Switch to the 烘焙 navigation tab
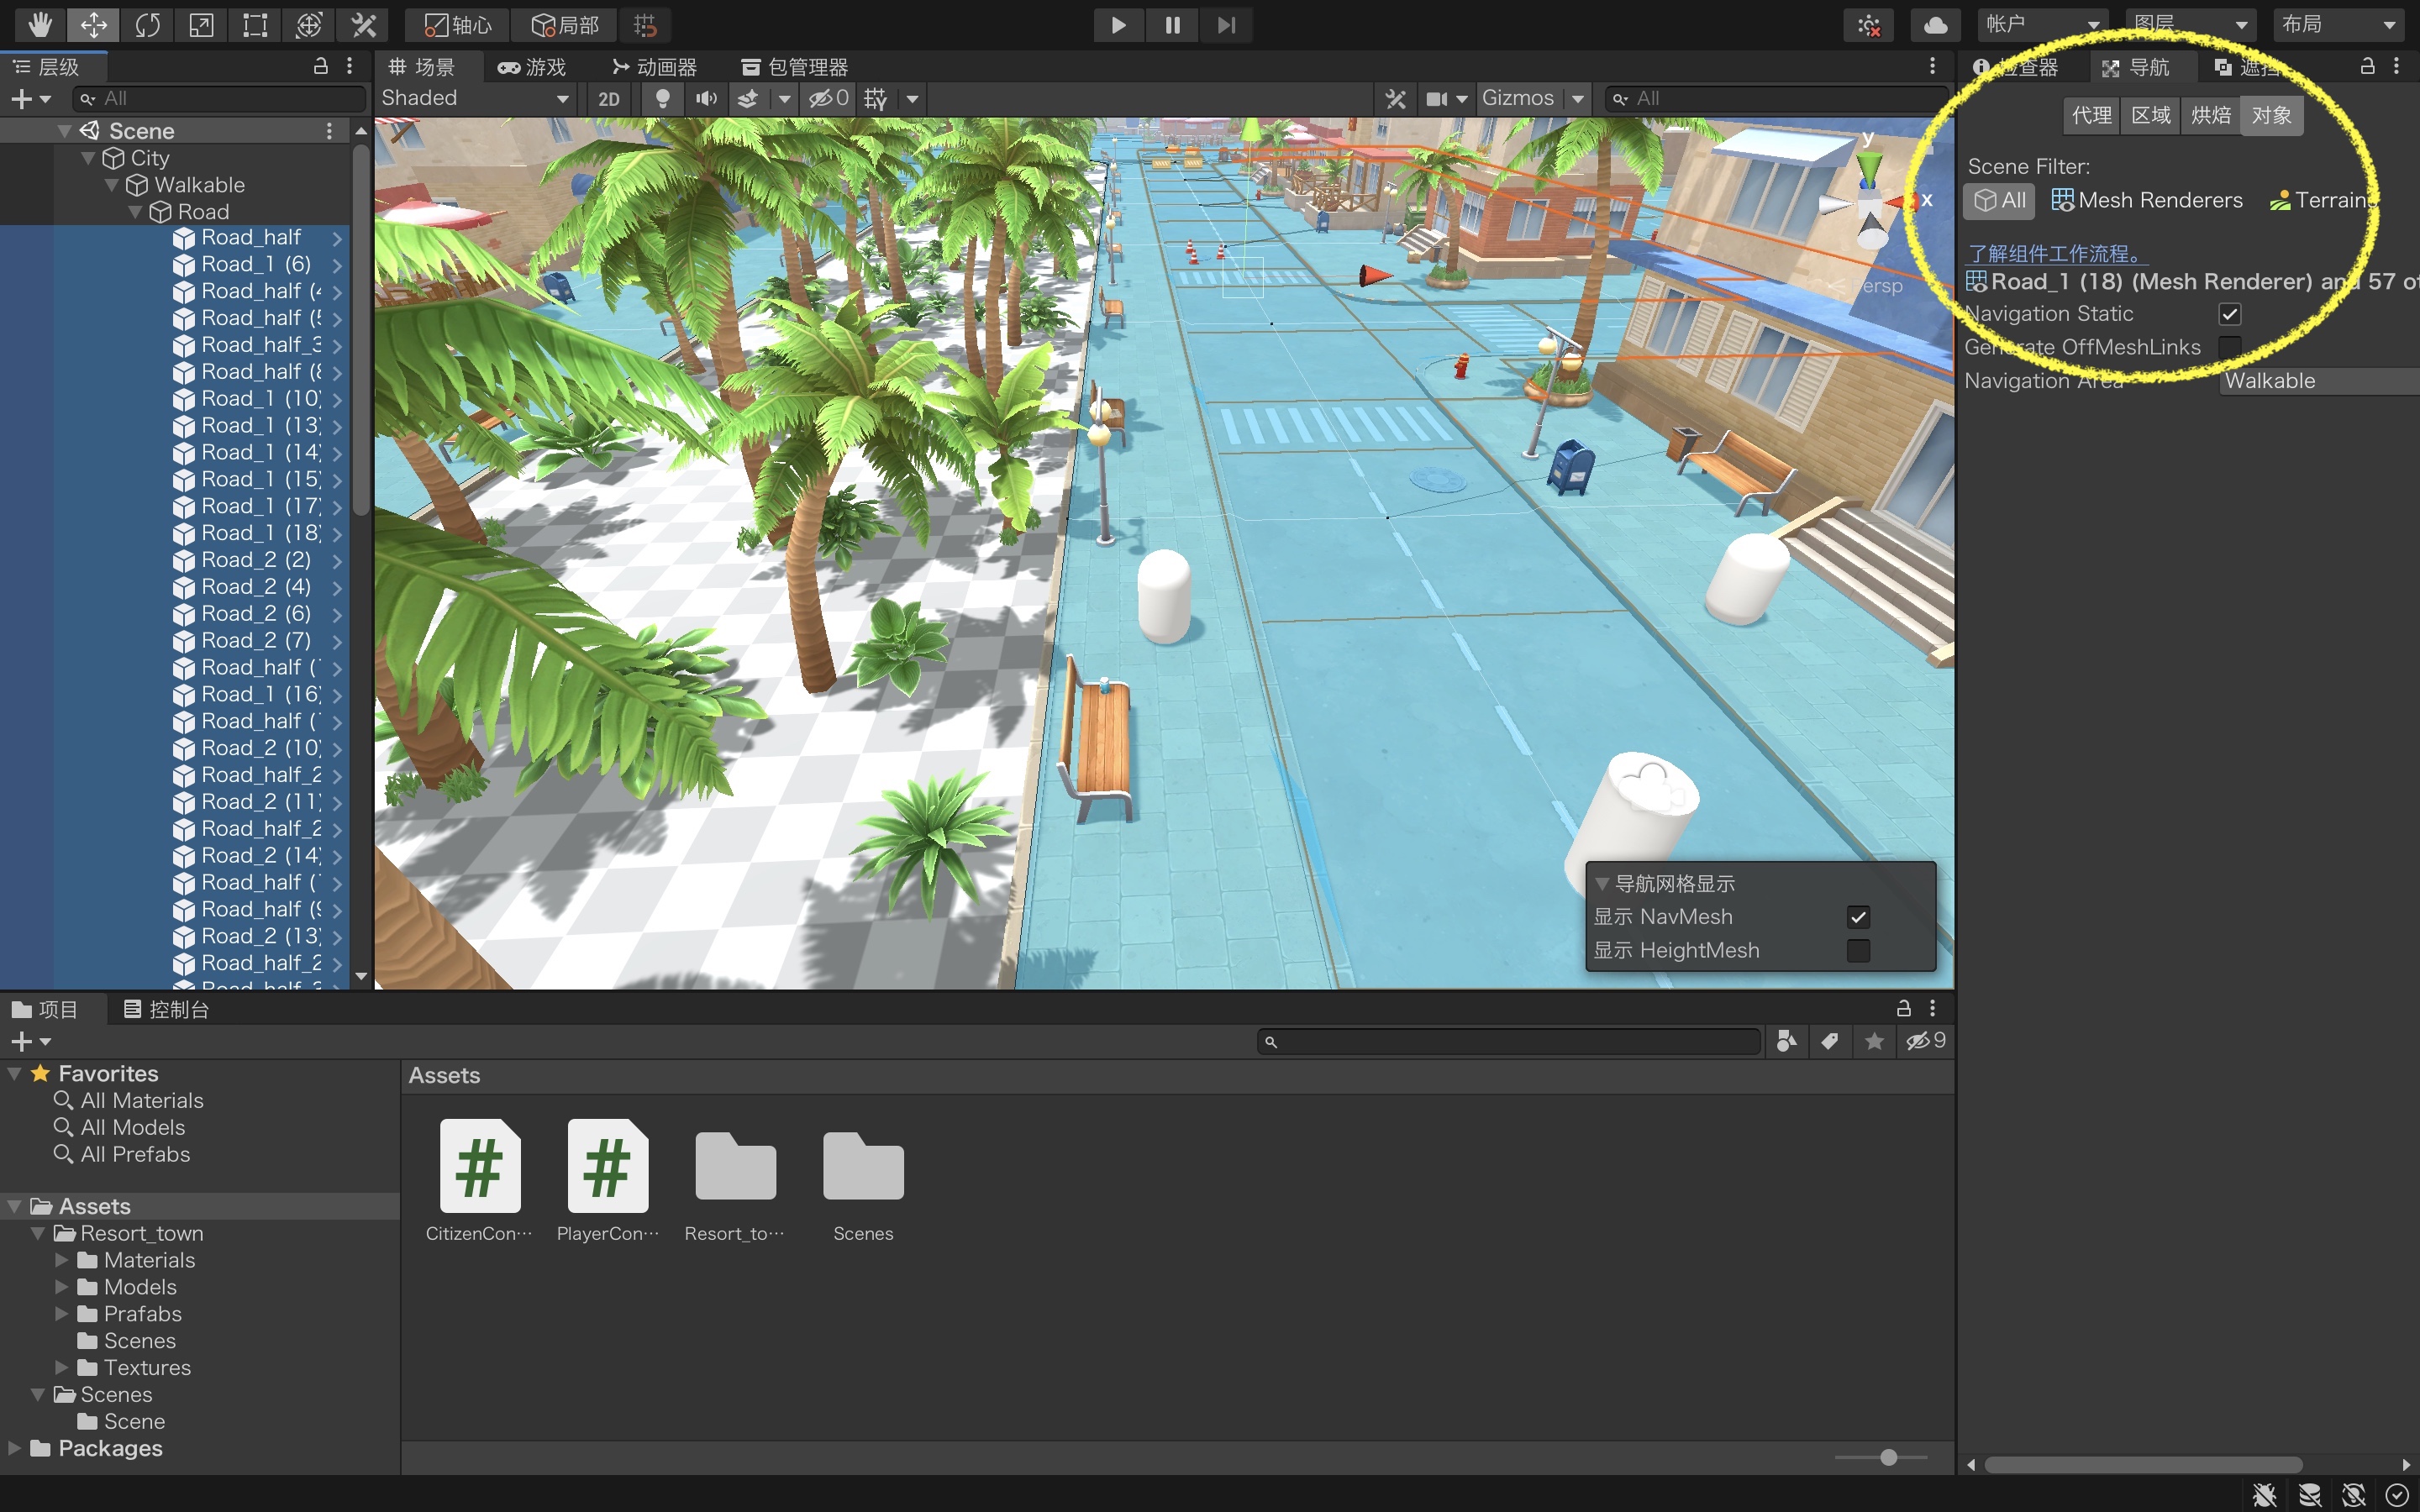Image resolution: width=2420 pixels, height=1512 pixels. [2210, 115]
